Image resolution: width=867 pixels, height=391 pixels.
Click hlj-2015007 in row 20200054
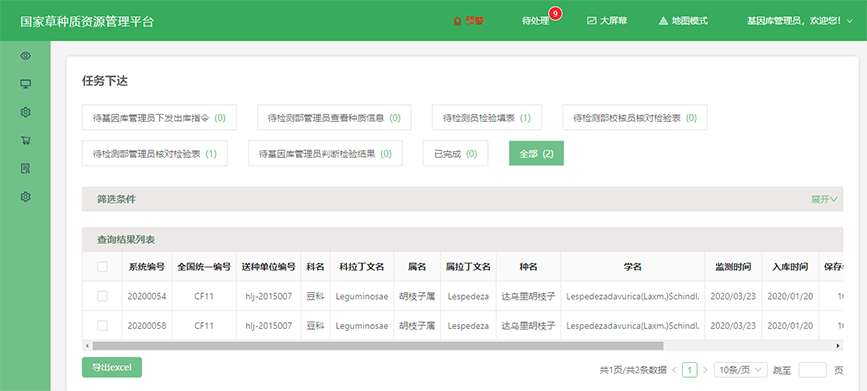269,296
